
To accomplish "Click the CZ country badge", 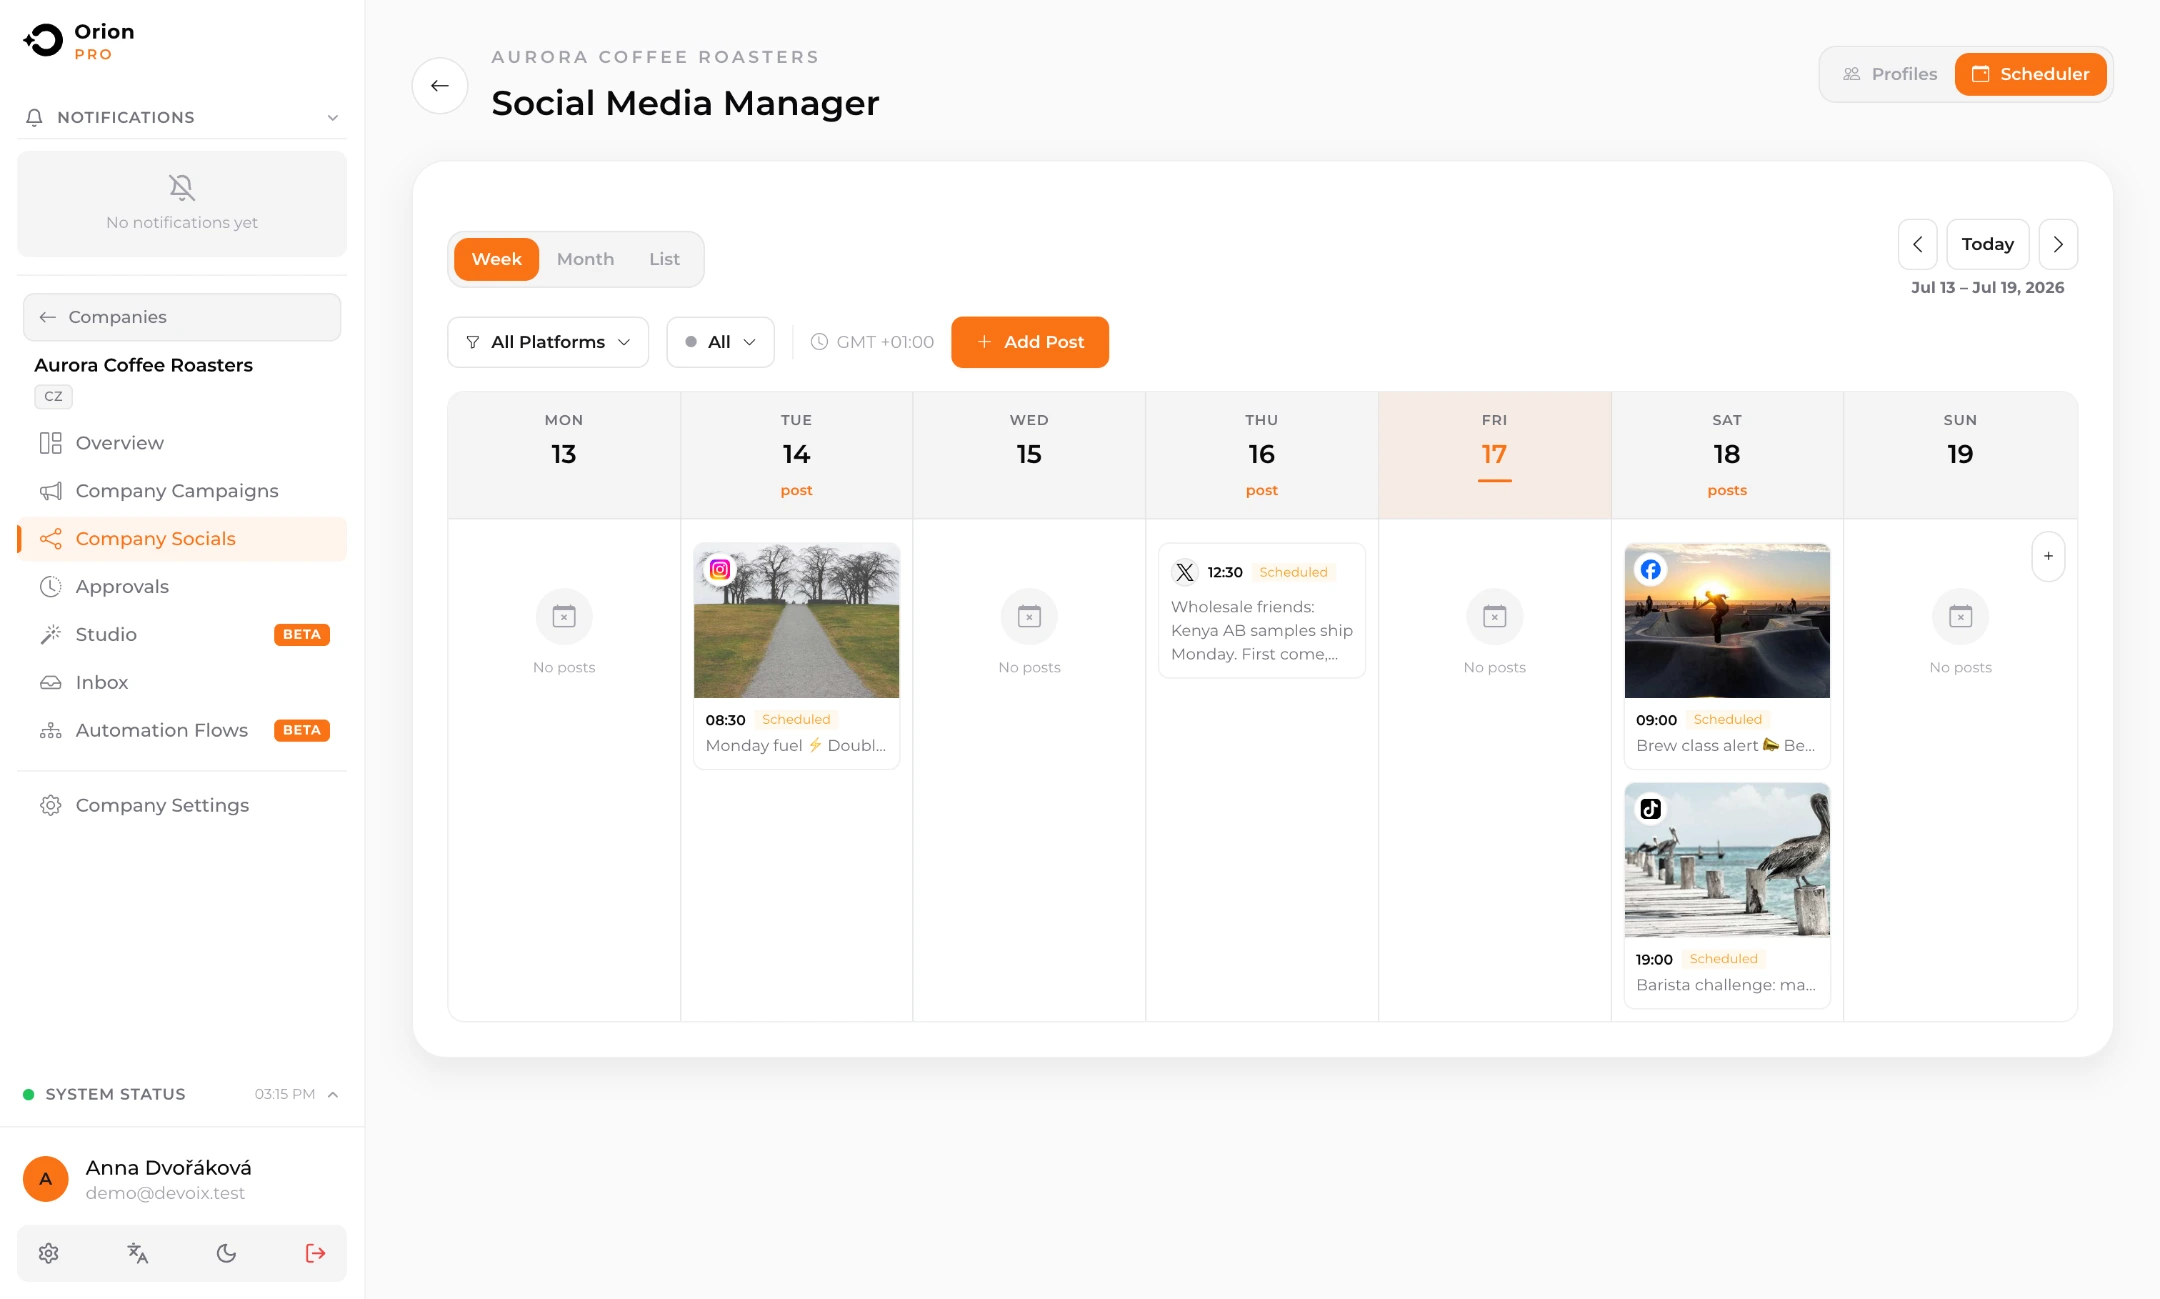I will (53, 397).
